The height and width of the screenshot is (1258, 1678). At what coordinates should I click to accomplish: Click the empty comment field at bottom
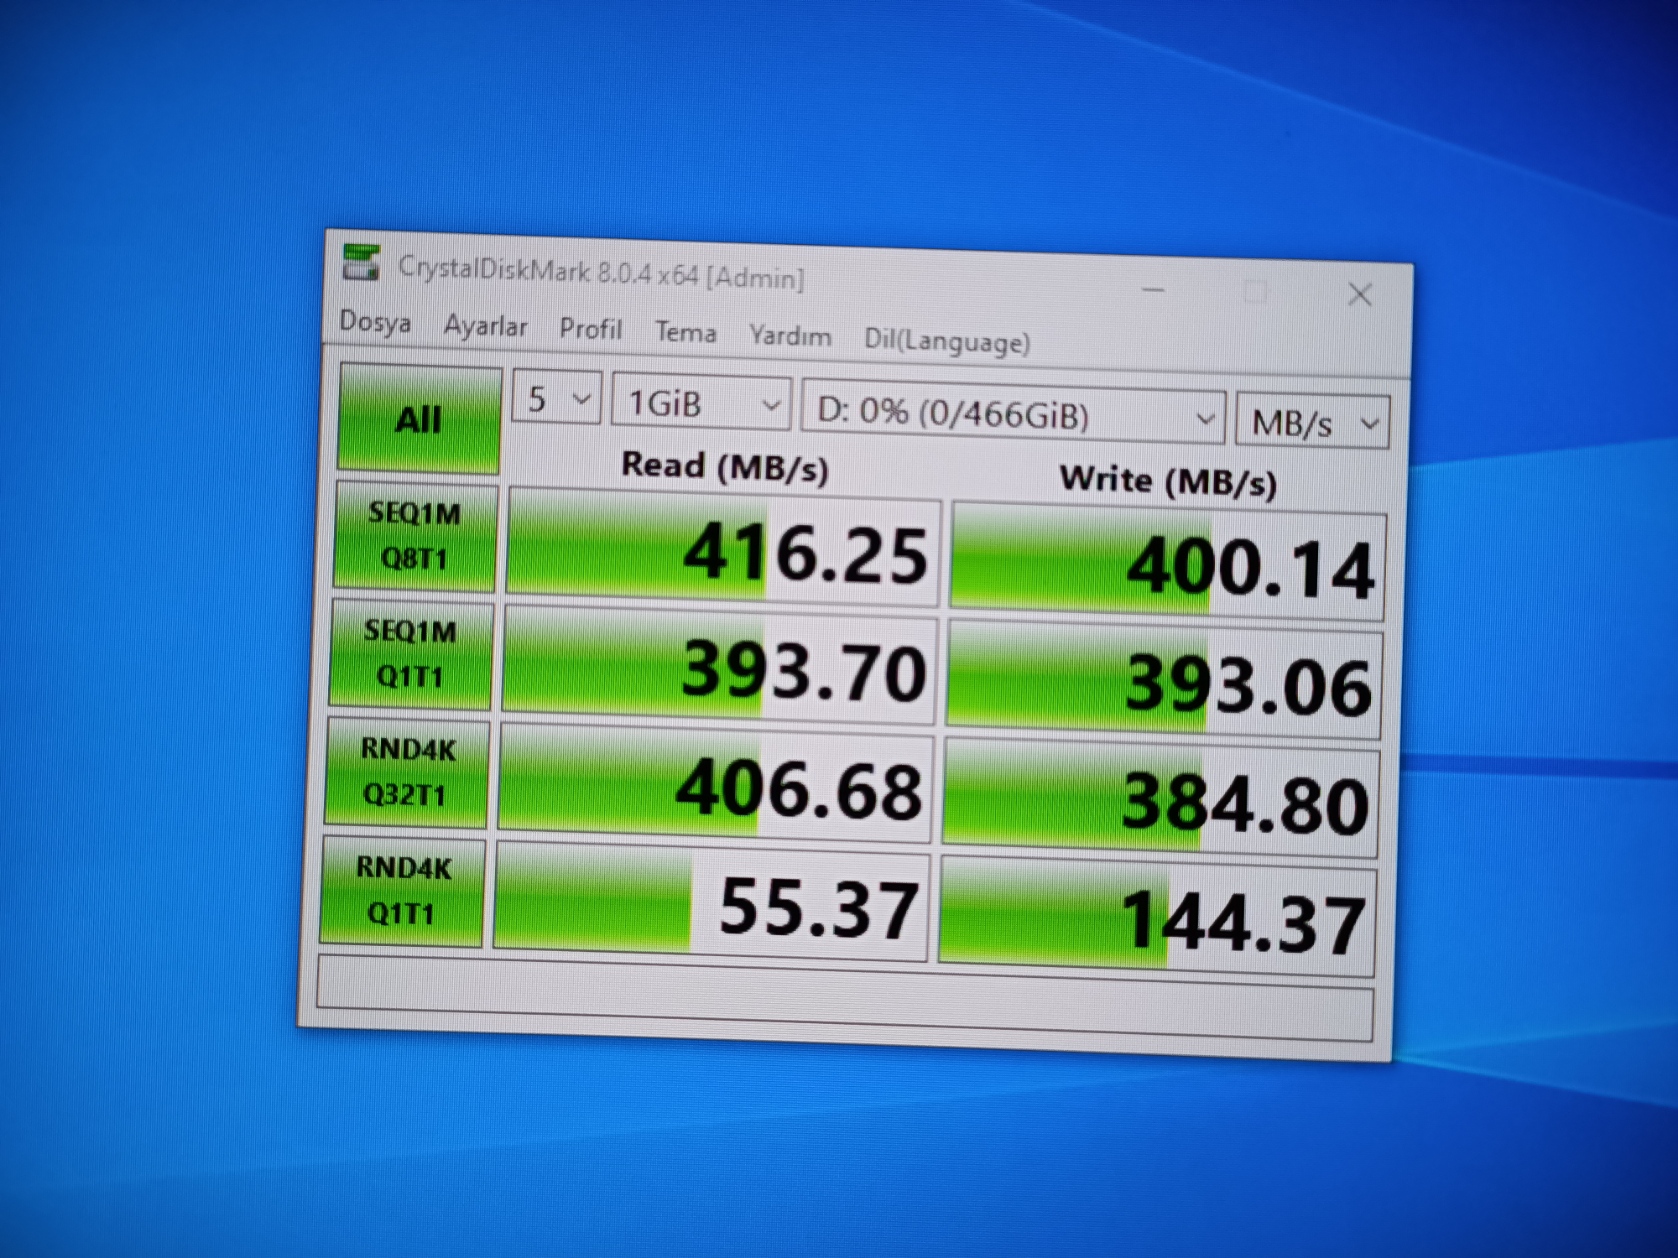point(845,998)
